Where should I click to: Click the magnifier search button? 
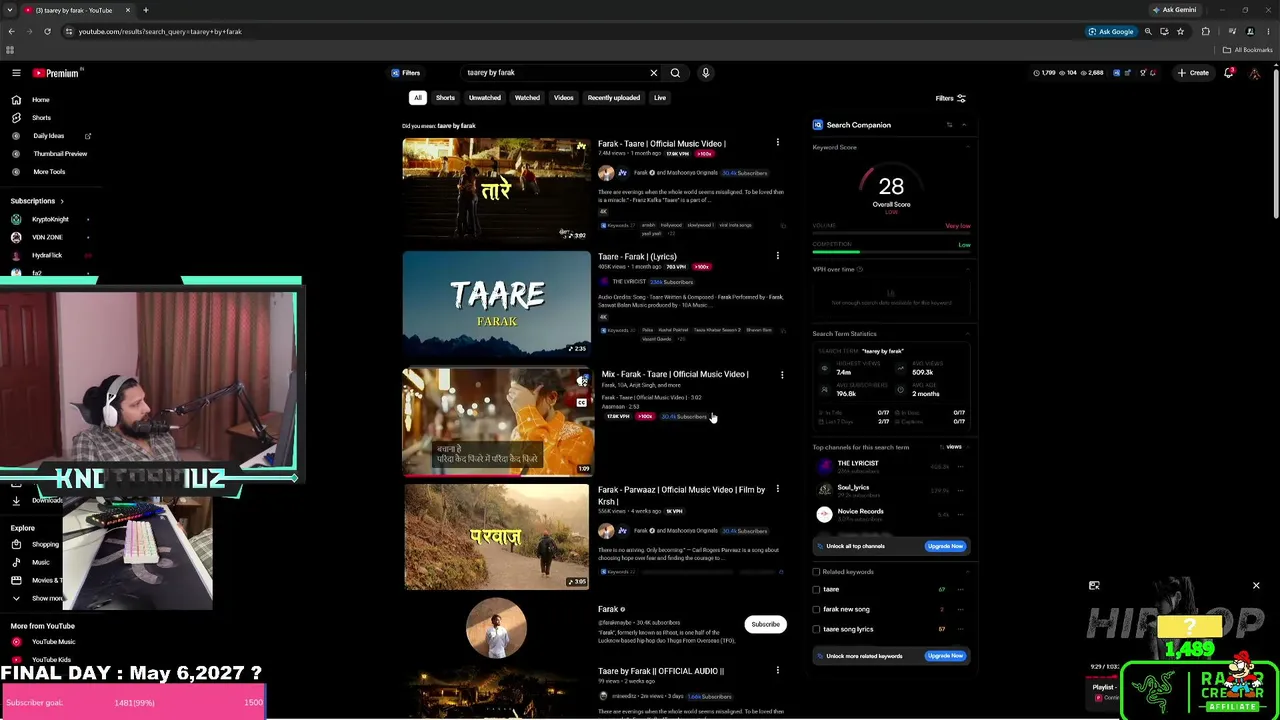[x=675, y=73]
